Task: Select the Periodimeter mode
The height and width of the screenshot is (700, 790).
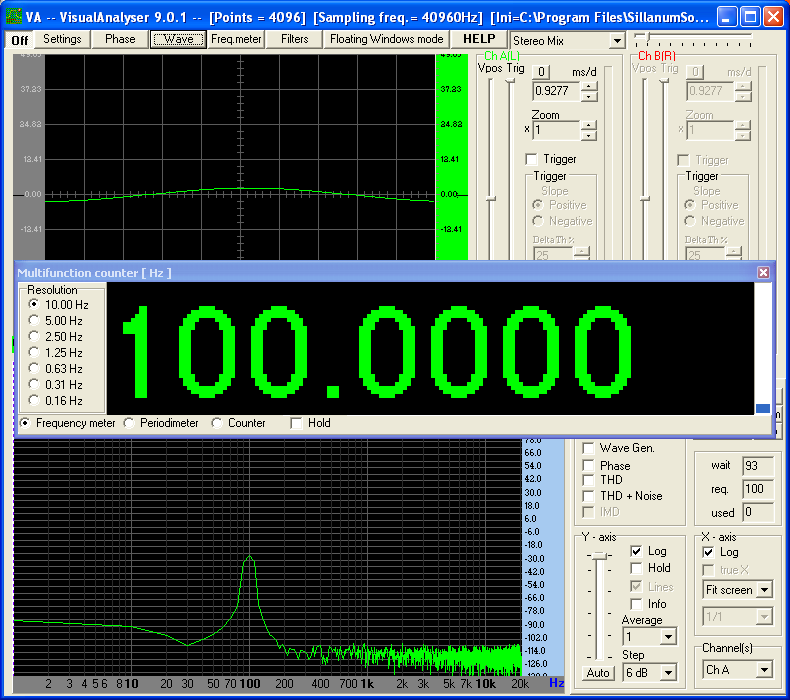Action: [x=129, y=423]
